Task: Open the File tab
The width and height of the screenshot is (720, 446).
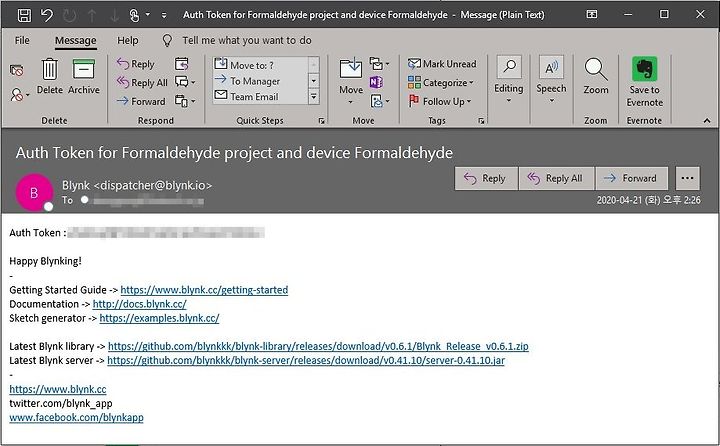Action: [22, 40]
